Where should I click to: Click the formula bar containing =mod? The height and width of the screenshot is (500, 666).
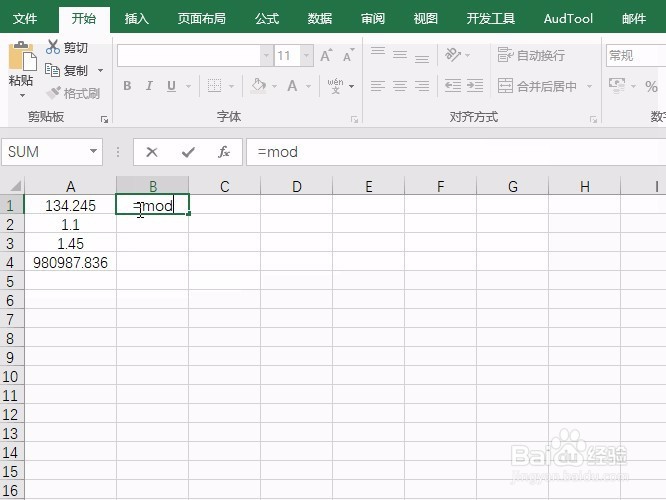point(457,152)
